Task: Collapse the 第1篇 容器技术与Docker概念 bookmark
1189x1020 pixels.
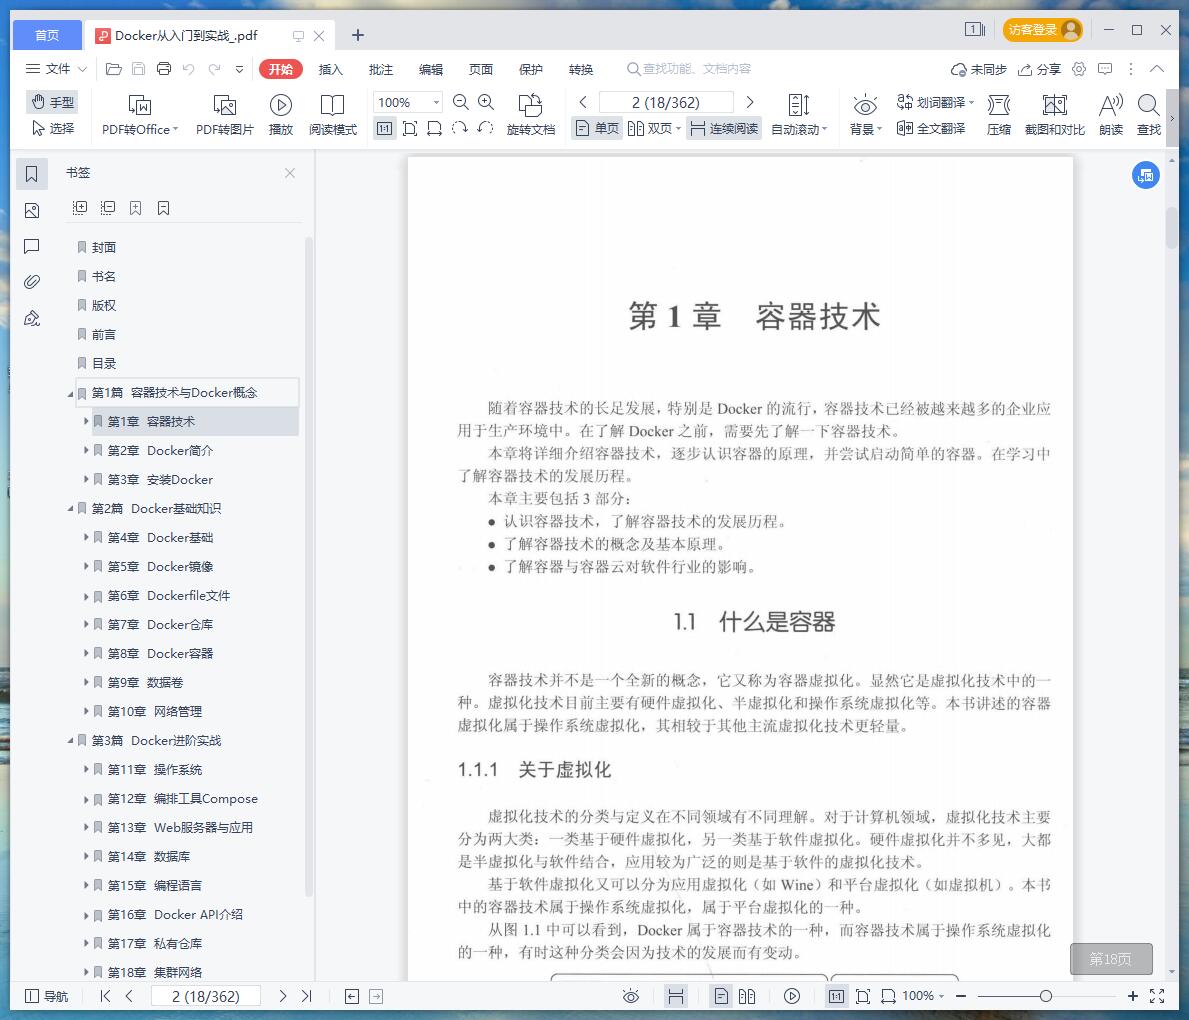Action: click(71, 394)
